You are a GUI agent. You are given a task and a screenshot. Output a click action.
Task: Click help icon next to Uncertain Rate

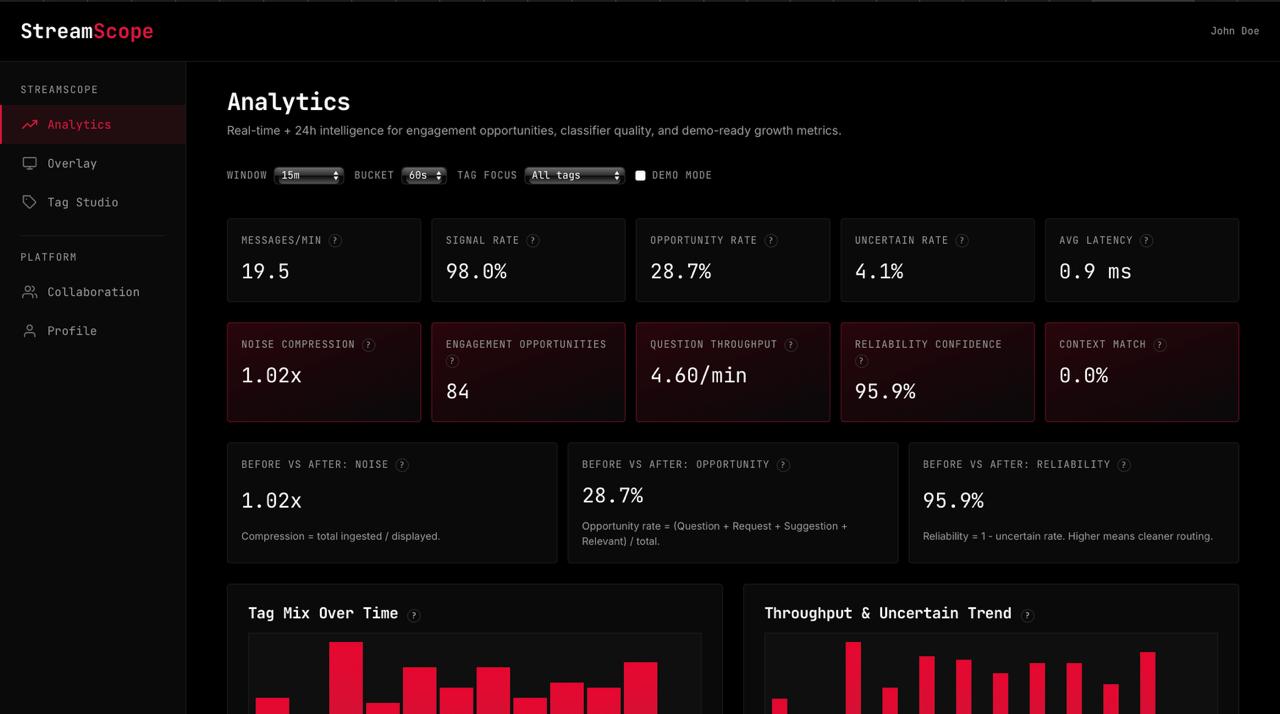pos(962,241)
